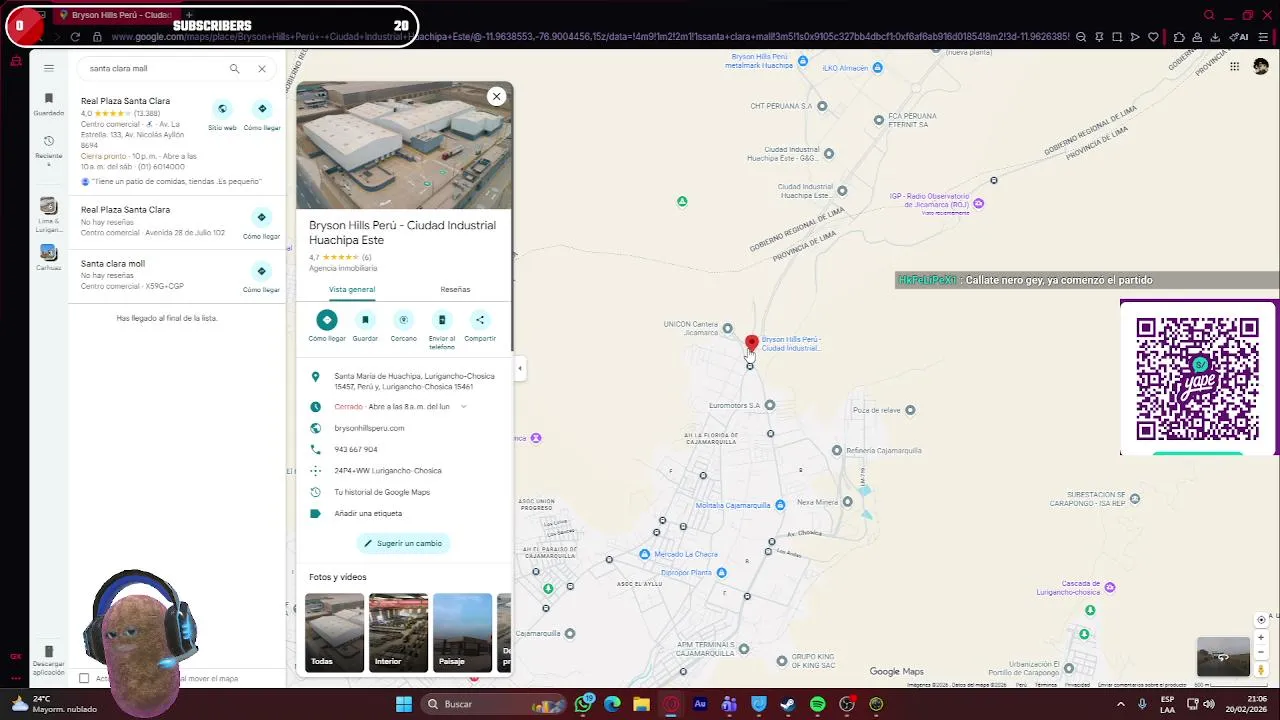The height and width of the screenshot is (720, 1280).
Task: Open Windows Start menu
Action: pyautogui.click(x=403, y=704)
